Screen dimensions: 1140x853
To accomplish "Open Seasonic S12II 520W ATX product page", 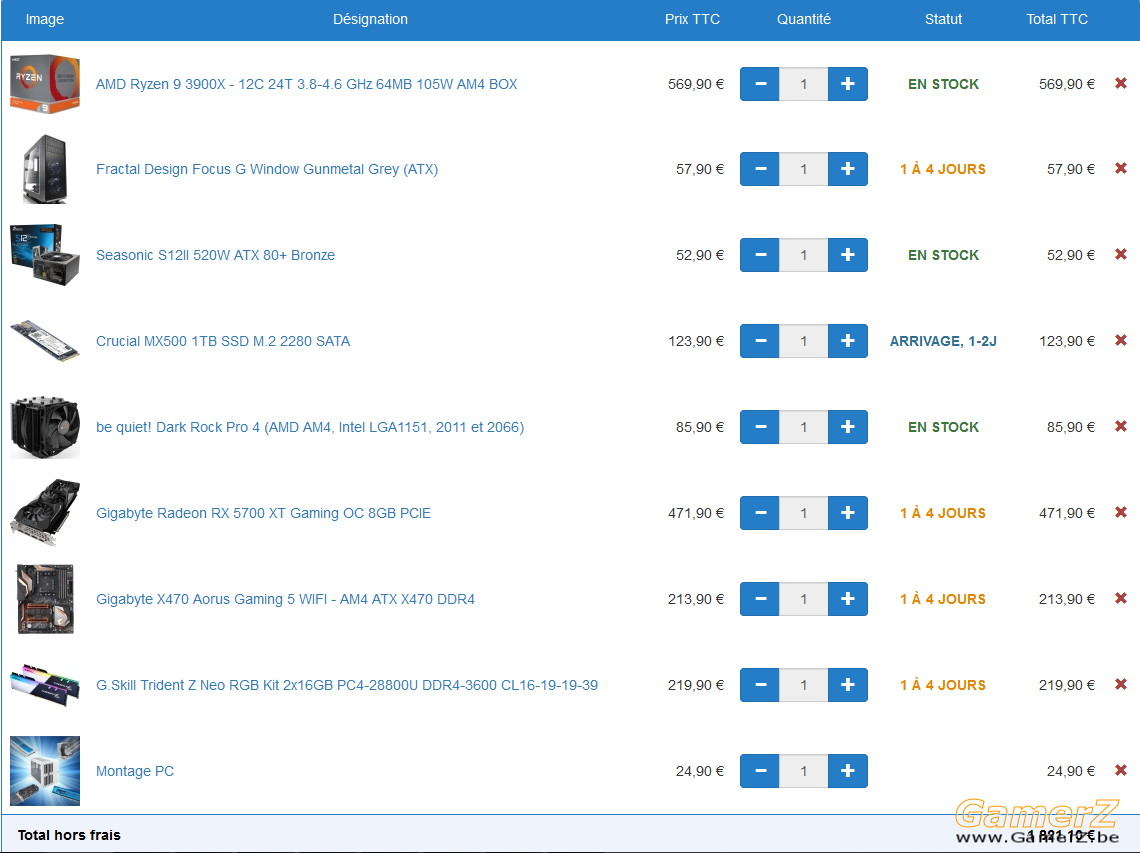I will coord(215,255).
